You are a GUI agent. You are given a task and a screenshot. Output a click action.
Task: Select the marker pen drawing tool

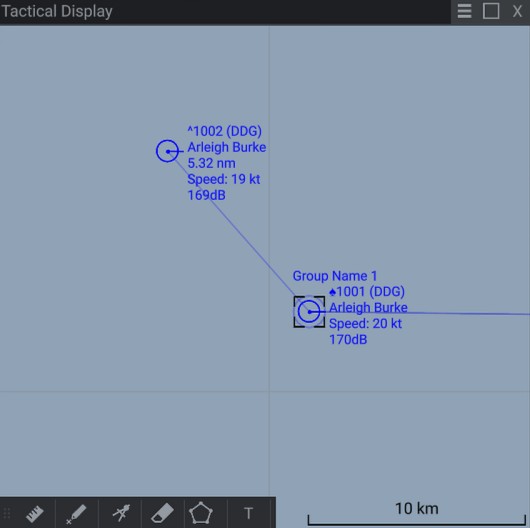[76, 514]
